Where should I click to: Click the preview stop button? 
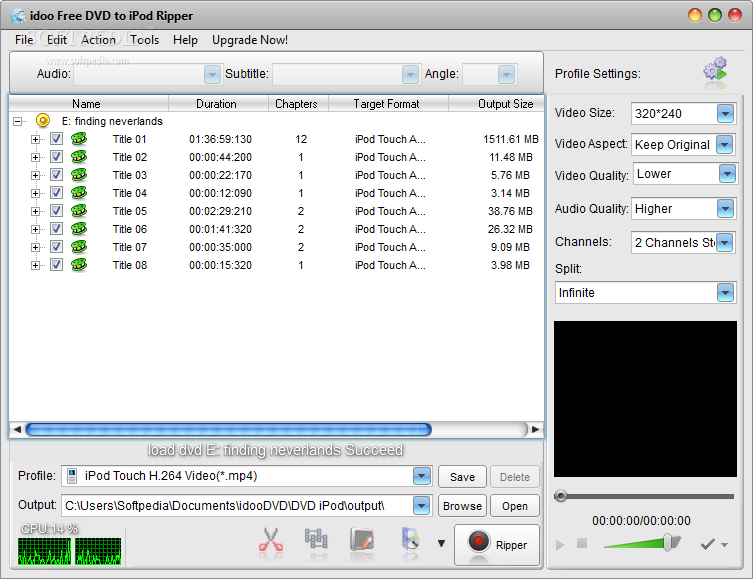tap(582, 543)
